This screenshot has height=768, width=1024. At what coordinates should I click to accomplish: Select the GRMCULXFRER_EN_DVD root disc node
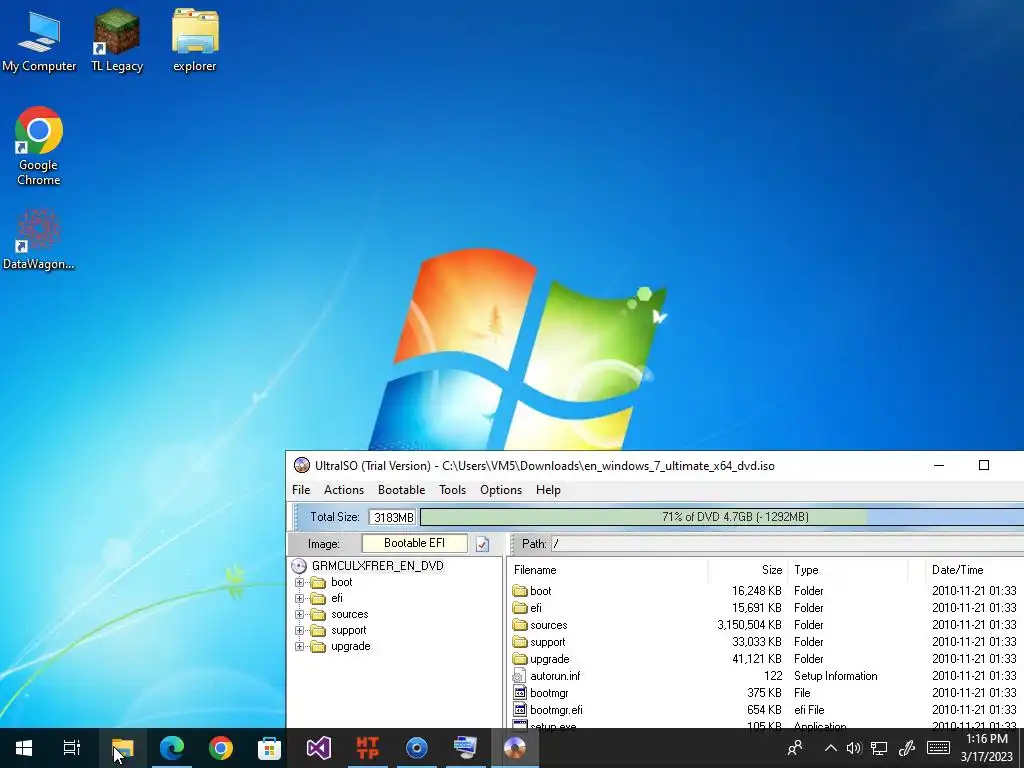point(377,566)
